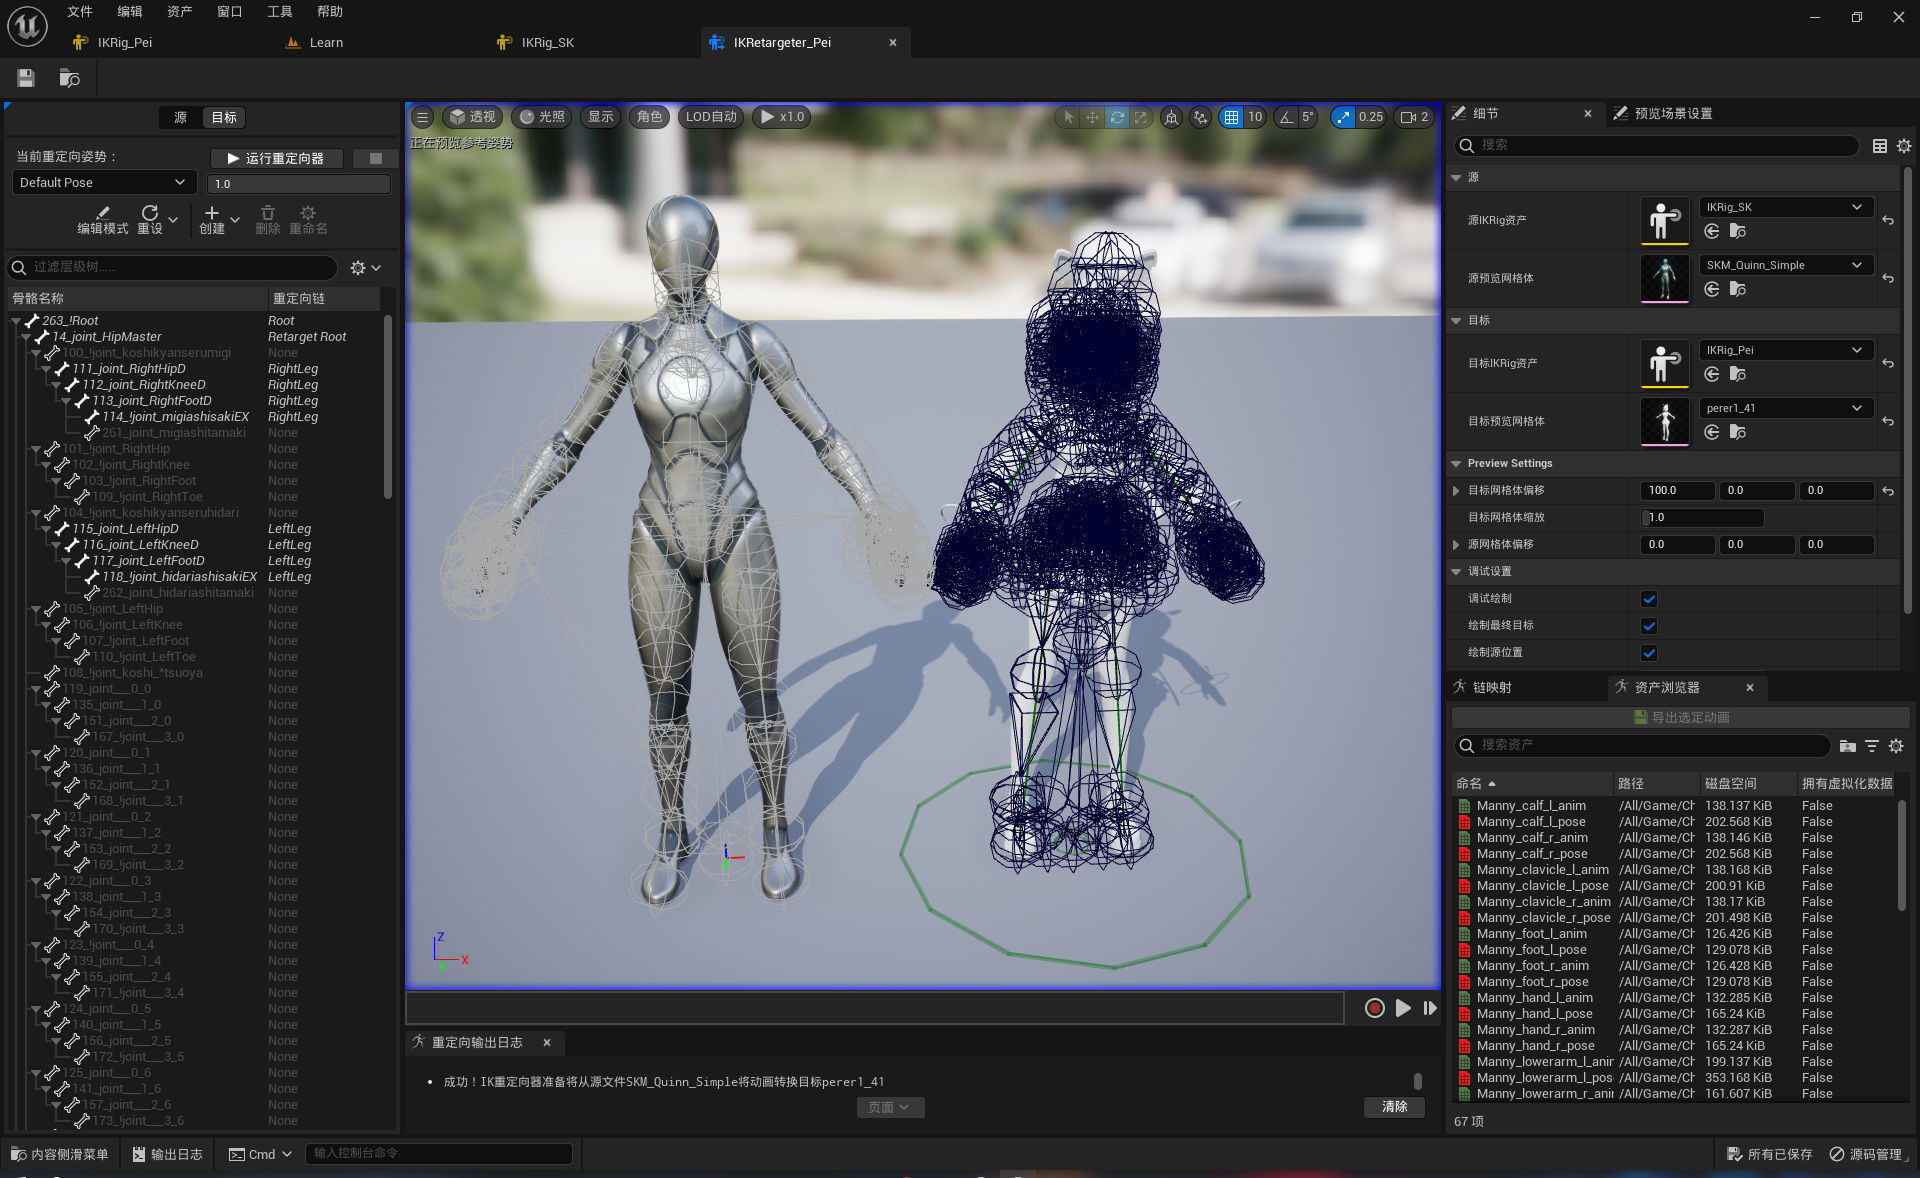Switch to the IKRig_SK tab
This screenshot has width=1920, height=1178.
tap(547, 42)
